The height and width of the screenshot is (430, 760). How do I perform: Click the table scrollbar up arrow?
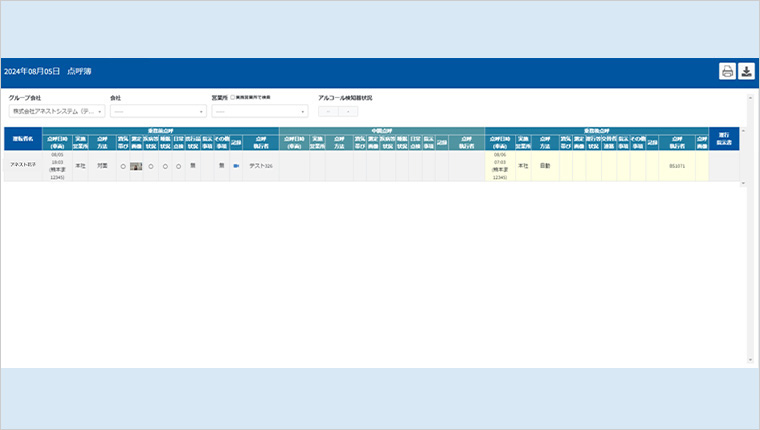click(743, 130)
